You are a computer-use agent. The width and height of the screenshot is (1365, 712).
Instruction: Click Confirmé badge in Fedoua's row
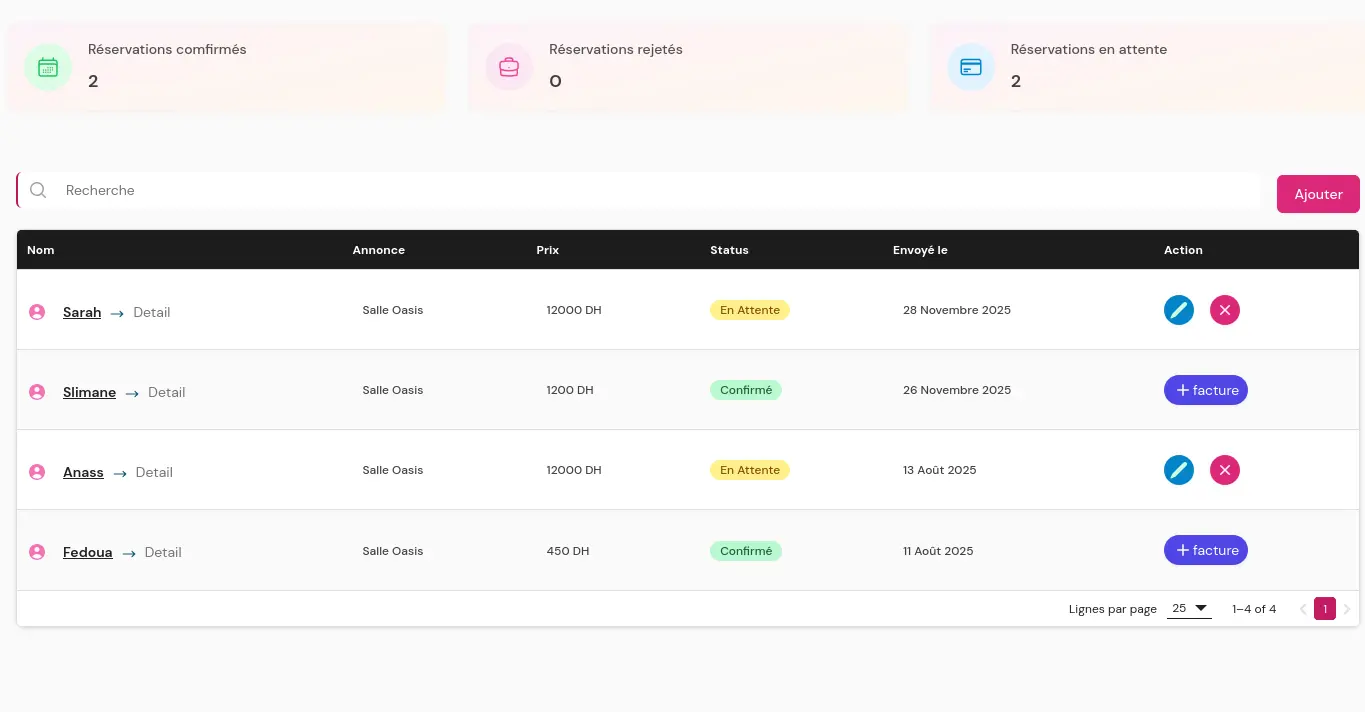746,551
